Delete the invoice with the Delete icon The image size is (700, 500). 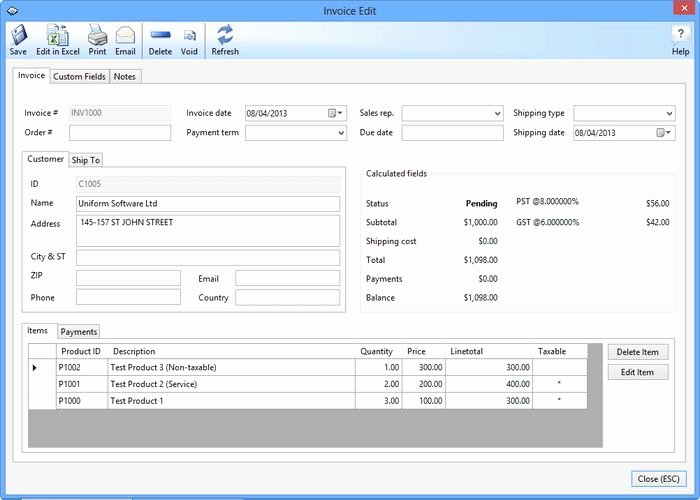pyautogui.click(x=160, y=35)
